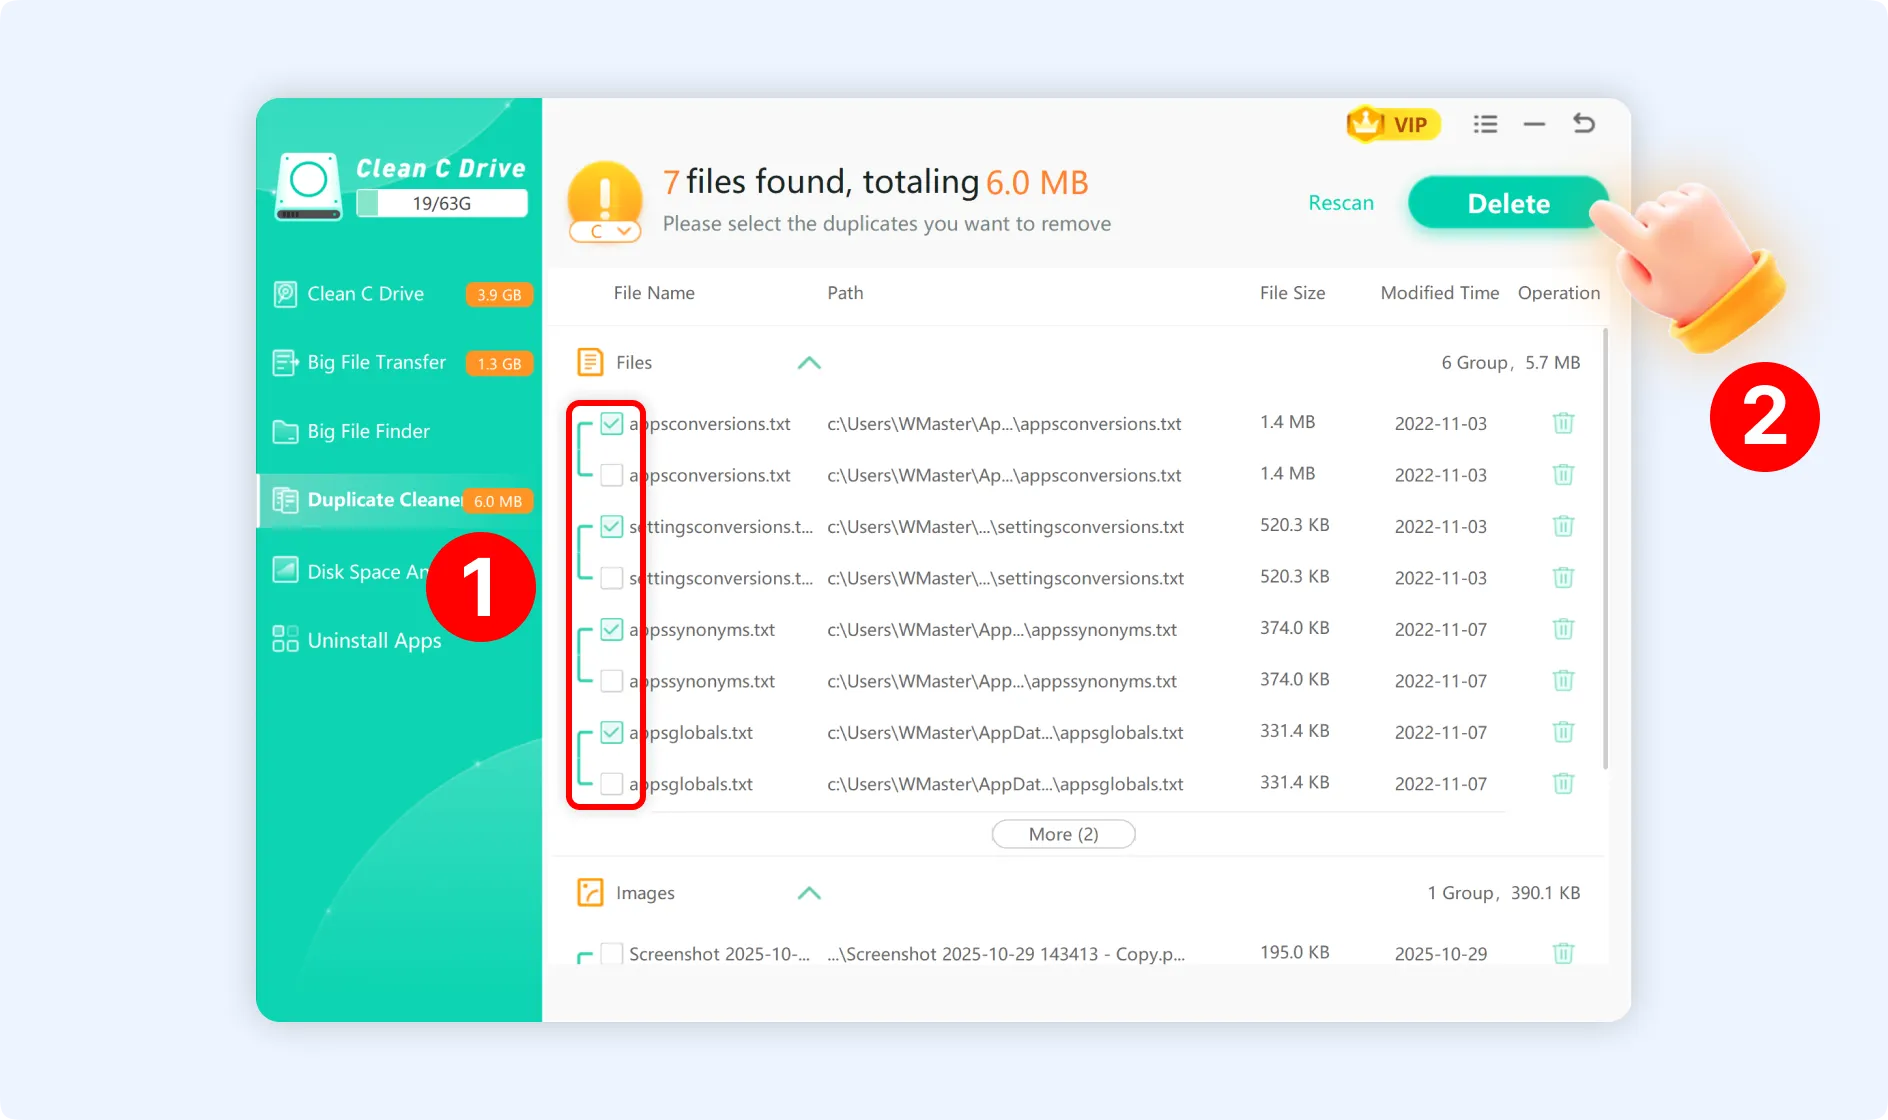
Task: Sort by the Modified Time column
Action: [1439, 292]
